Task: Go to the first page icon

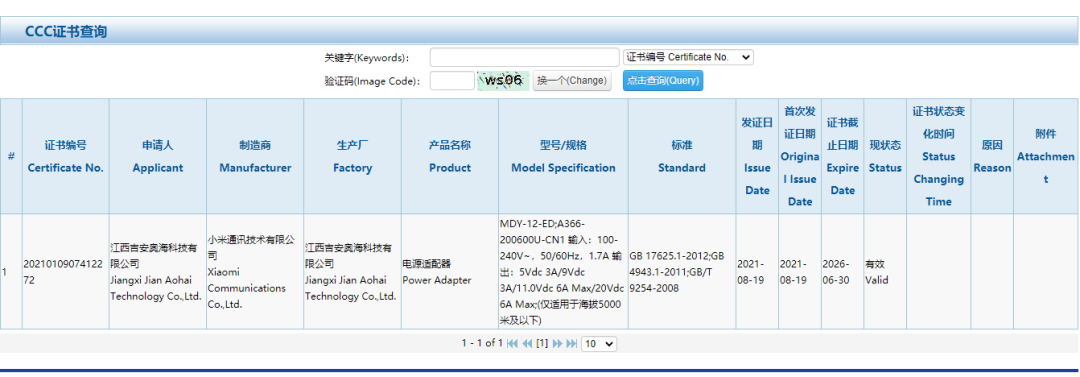Action: click(x=512, y=343)
